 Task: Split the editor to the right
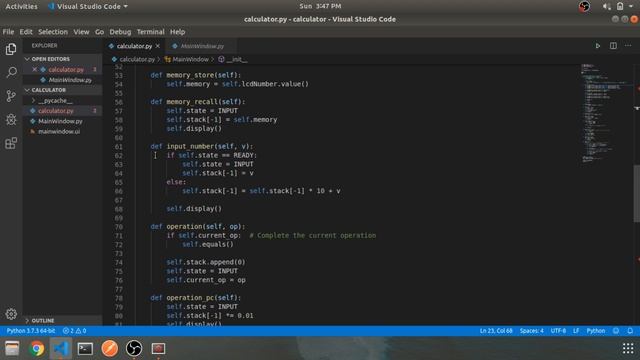tap(613, 46)
